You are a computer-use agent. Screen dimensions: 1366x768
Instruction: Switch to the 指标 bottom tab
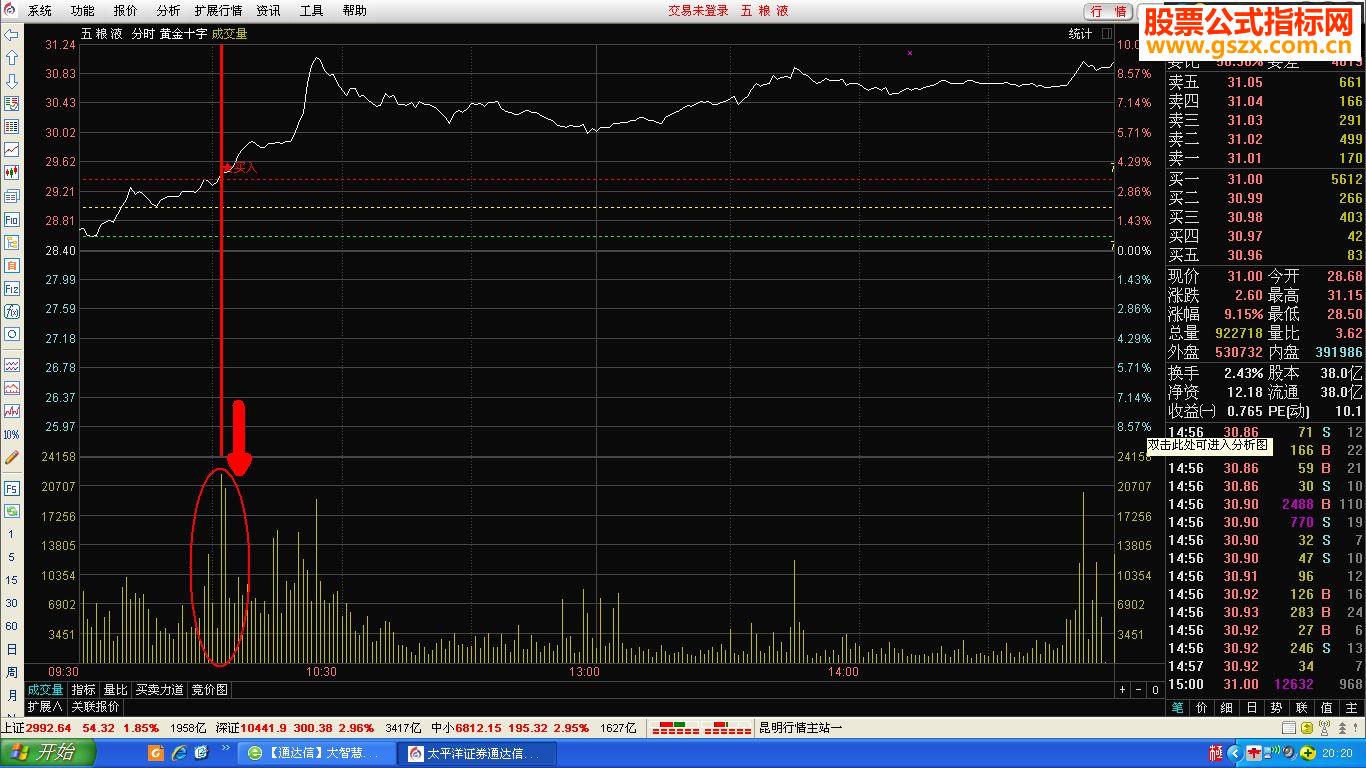pos(84,690)
